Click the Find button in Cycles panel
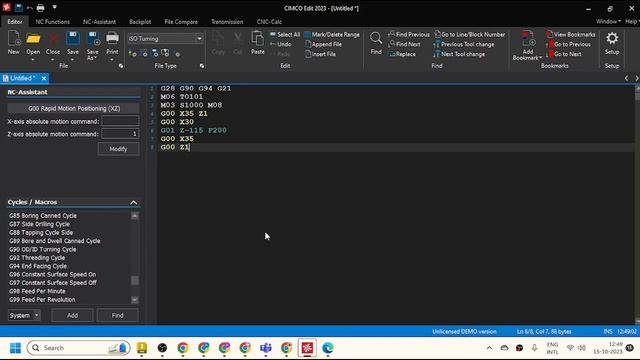The width and height of the screenshot is (640, 360). point(118,316)
